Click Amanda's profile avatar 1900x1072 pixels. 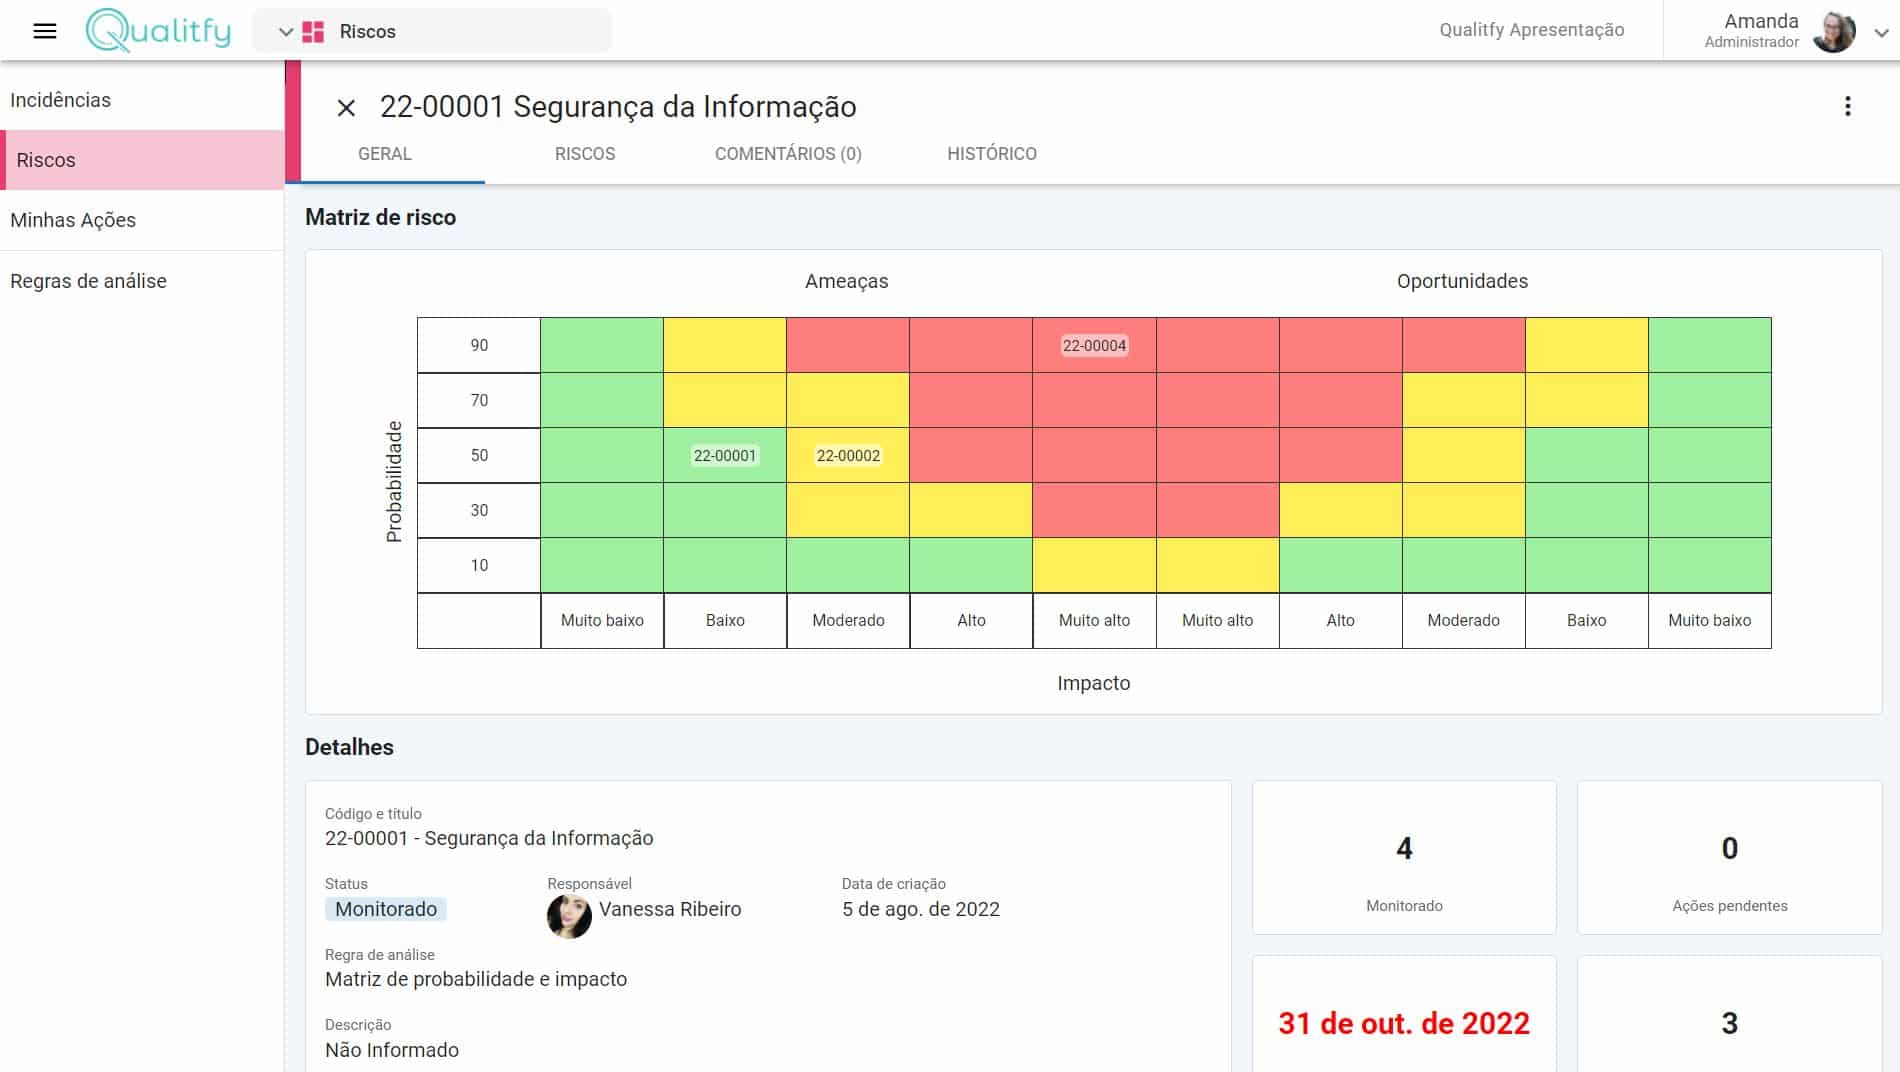coord(1833,32)
